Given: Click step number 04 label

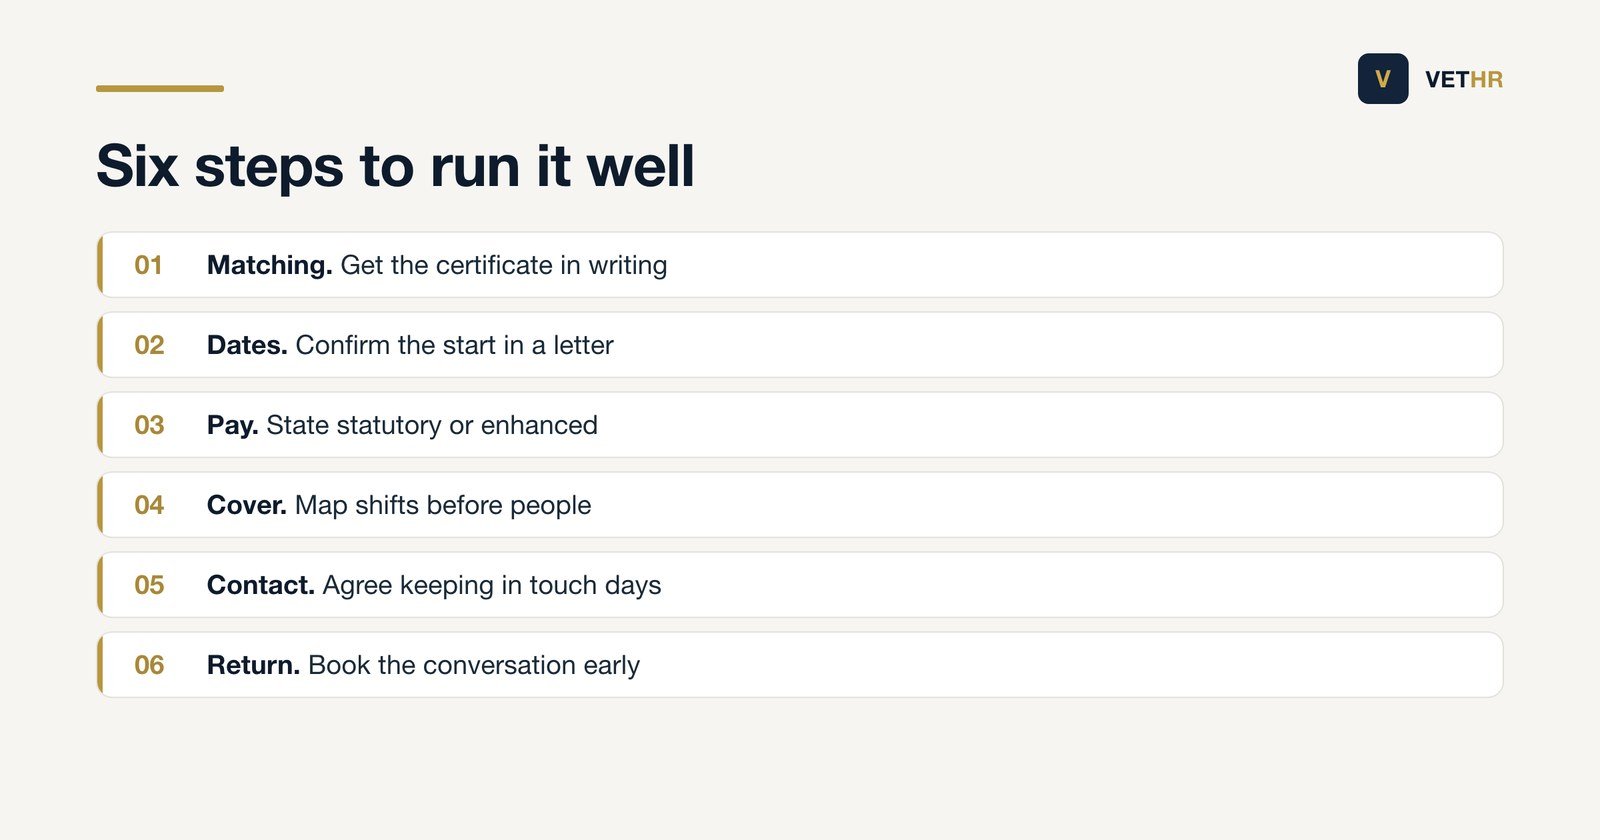Looking at the screenshot, I should click(x=149, y=505).
